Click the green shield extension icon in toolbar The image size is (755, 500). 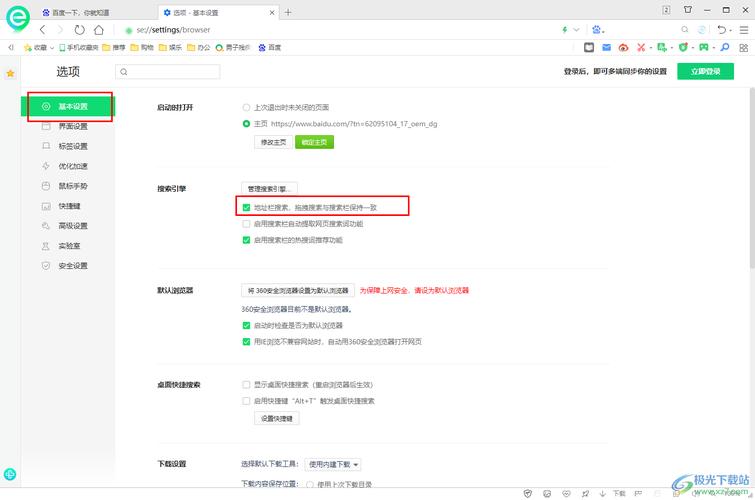tap(683, 47)
